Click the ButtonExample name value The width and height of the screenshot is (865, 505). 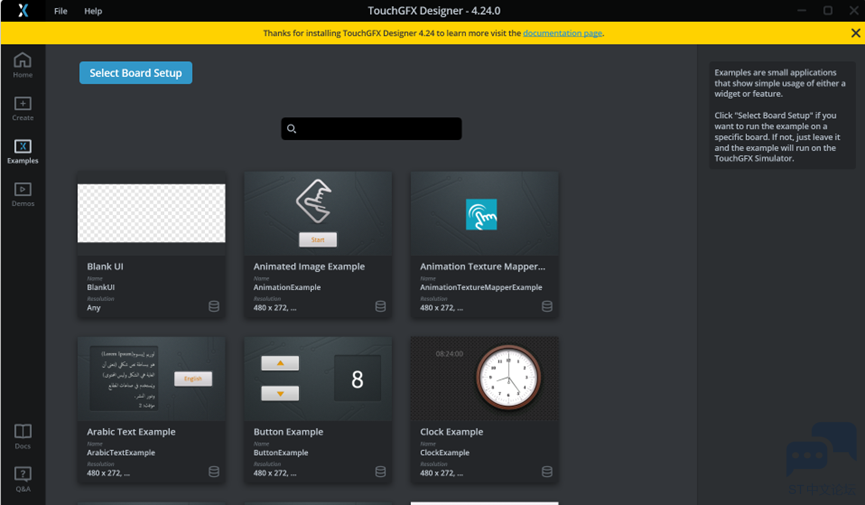point(281,453)
